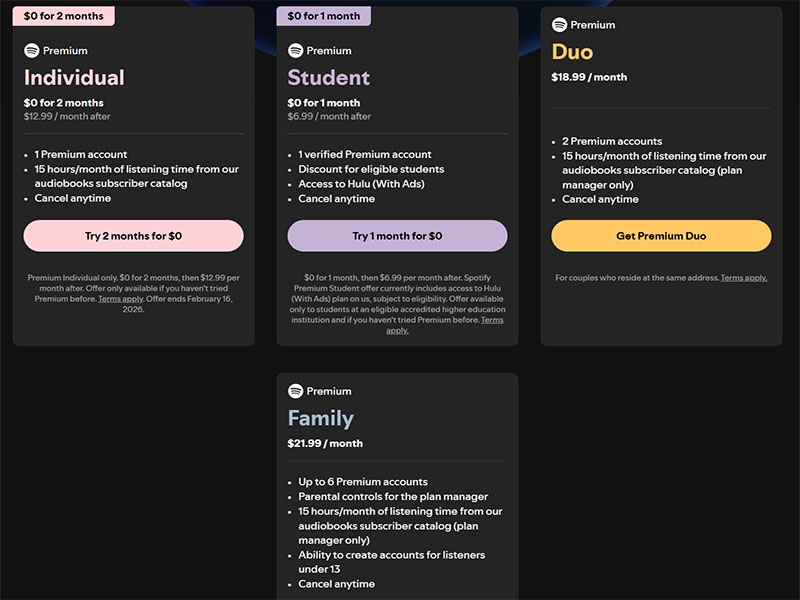Click the '$18.99 / month' Duo price
The height and width of the screenshot is (600, 800).
coord(589,77)
